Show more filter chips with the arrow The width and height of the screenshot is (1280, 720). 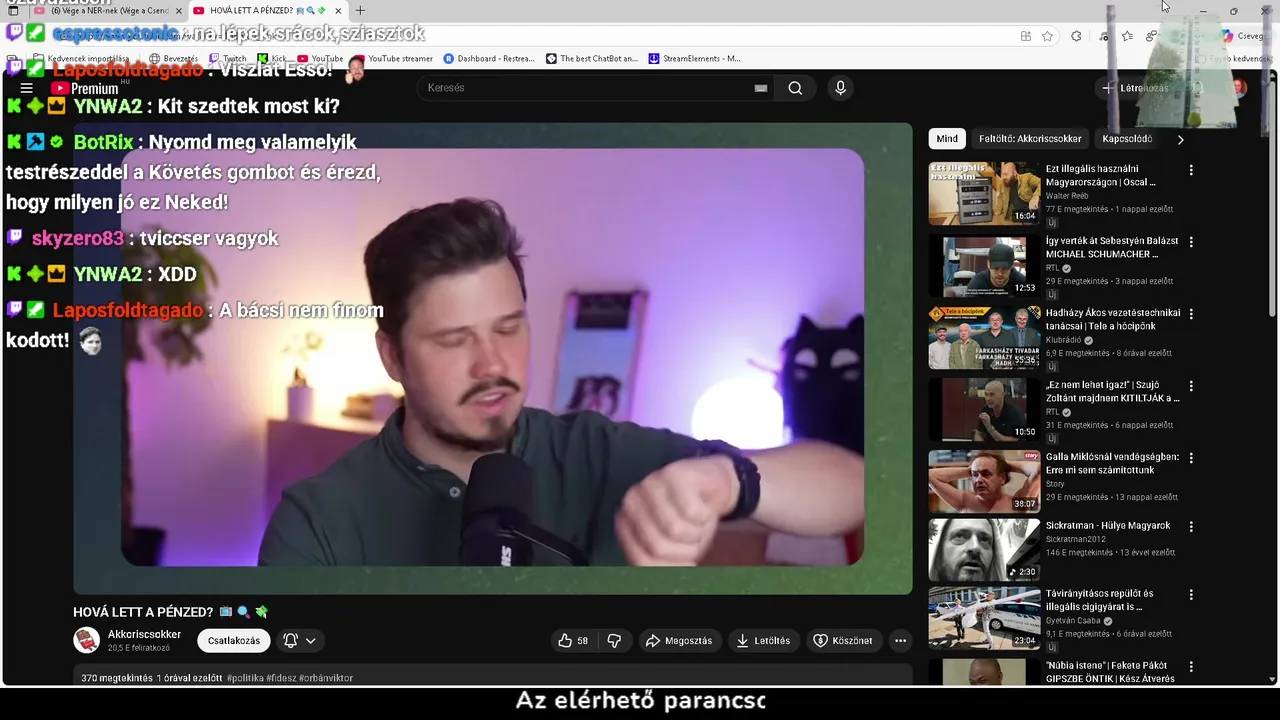(x=1180, y=139)
